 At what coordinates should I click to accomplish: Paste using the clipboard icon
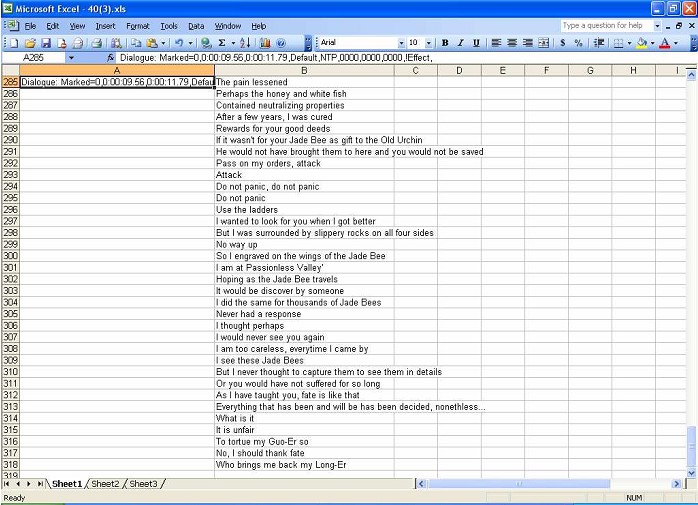tap(152, 43)
